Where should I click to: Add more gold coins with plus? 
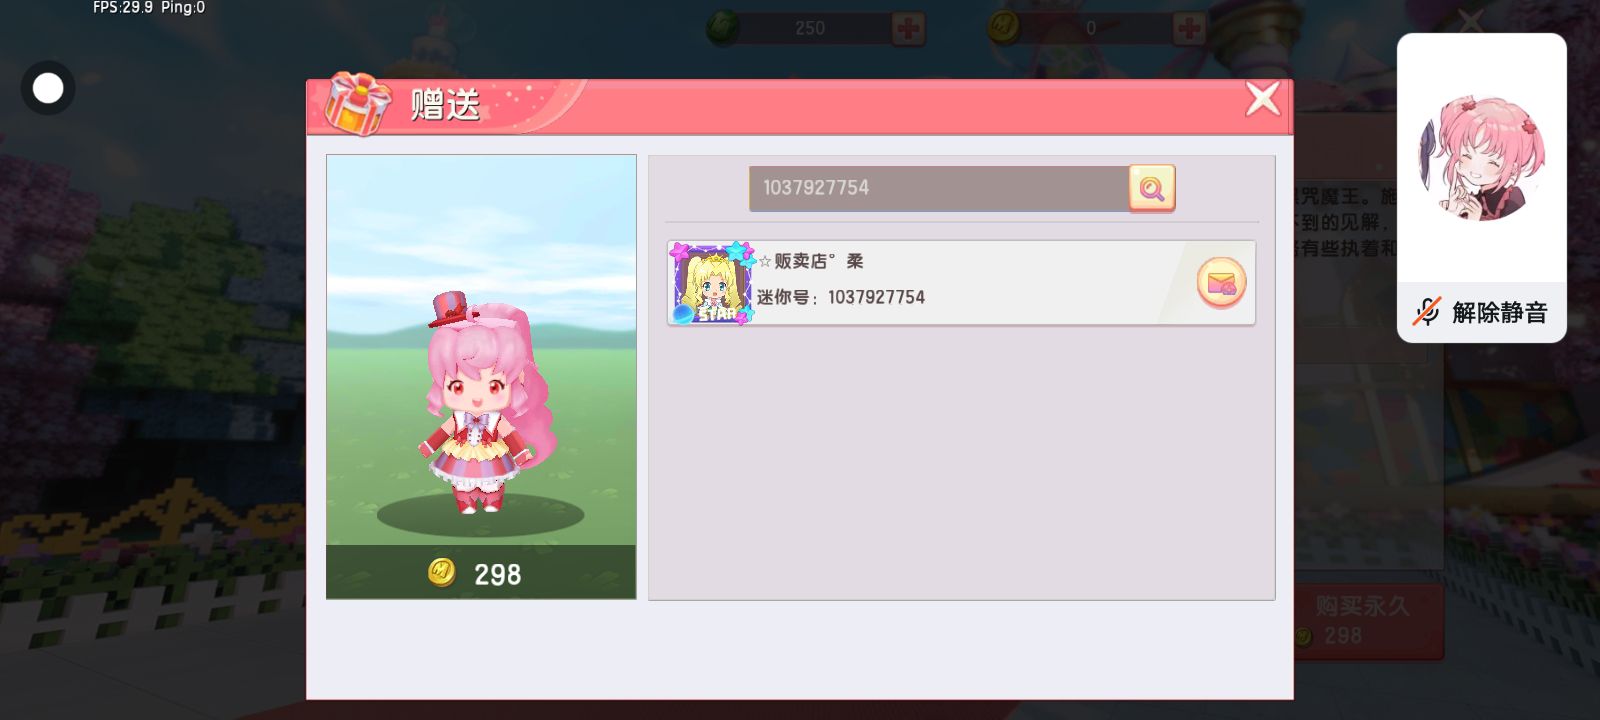tap(1189, 29)
